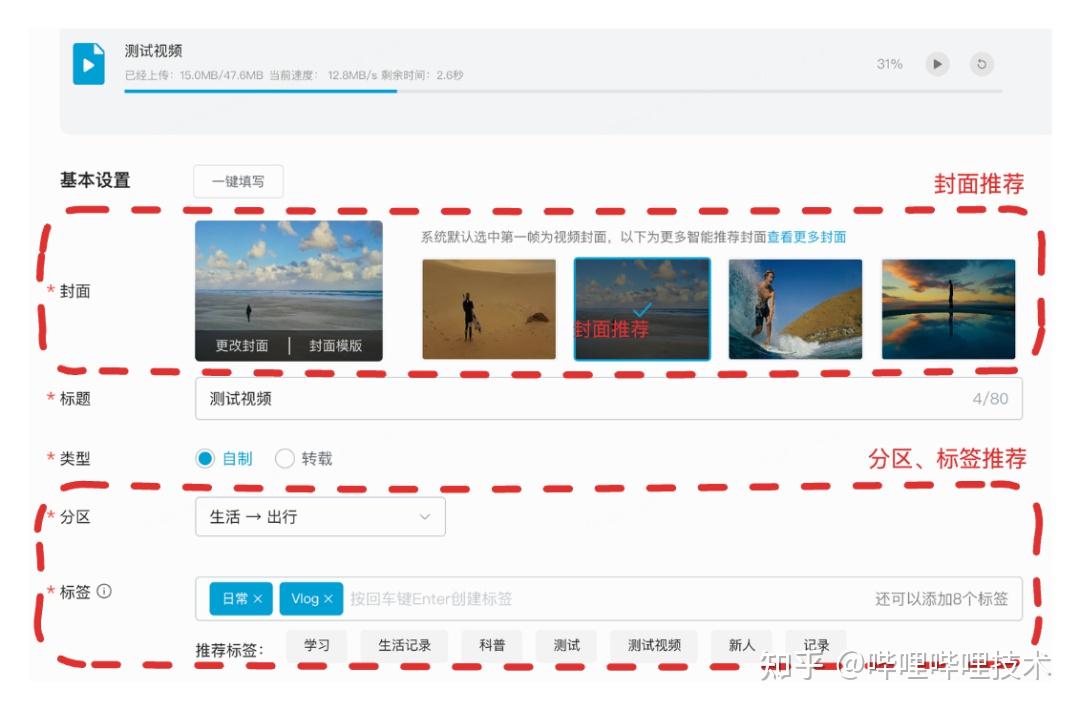The width and height of the screenshot is (1080, 710).
Task: Click the surfer cover thumbnail
Action: pos(795,308)
